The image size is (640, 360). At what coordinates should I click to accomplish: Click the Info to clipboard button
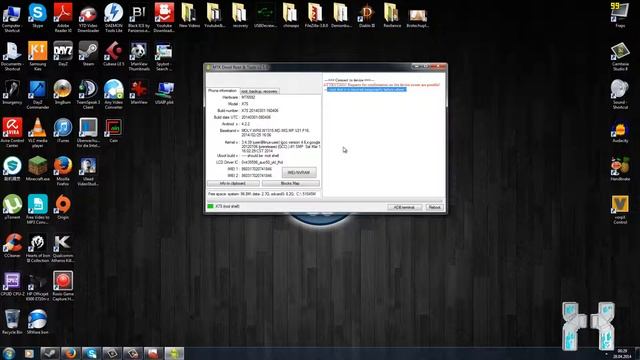[x=233, y=183]
